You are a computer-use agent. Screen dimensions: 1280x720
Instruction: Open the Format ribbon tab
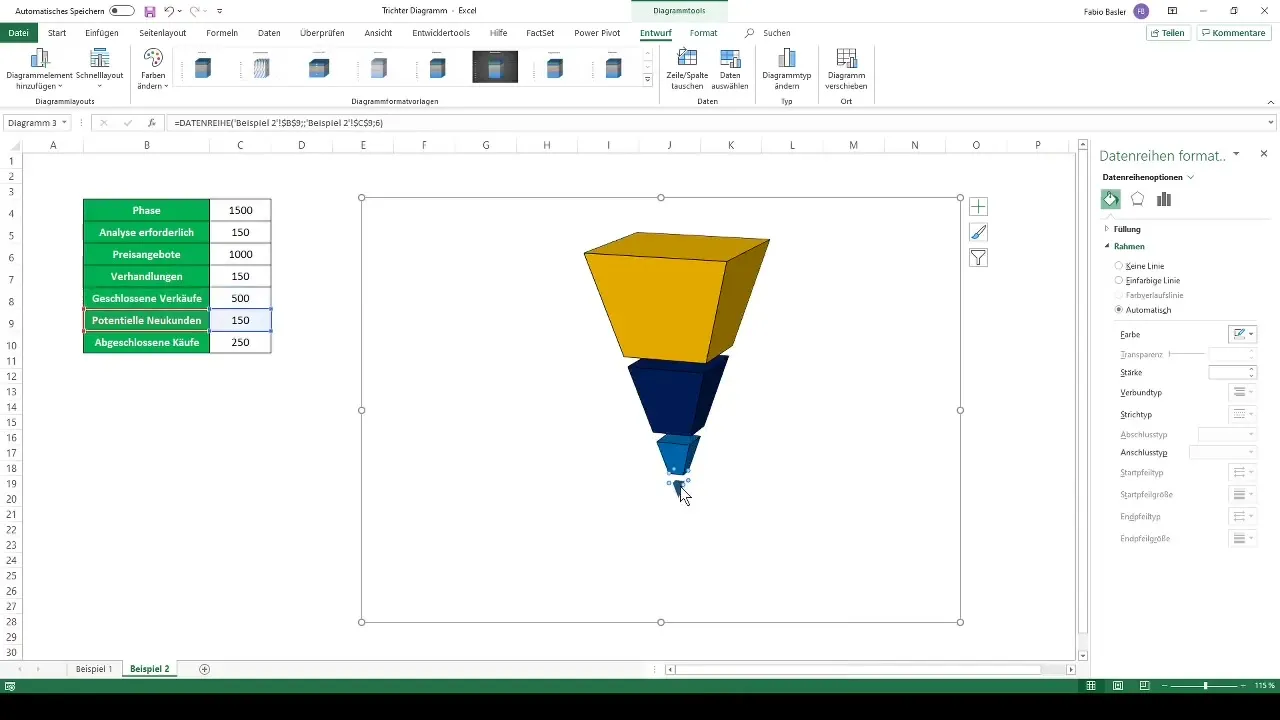pyautogui.click(x=703, y=33)
